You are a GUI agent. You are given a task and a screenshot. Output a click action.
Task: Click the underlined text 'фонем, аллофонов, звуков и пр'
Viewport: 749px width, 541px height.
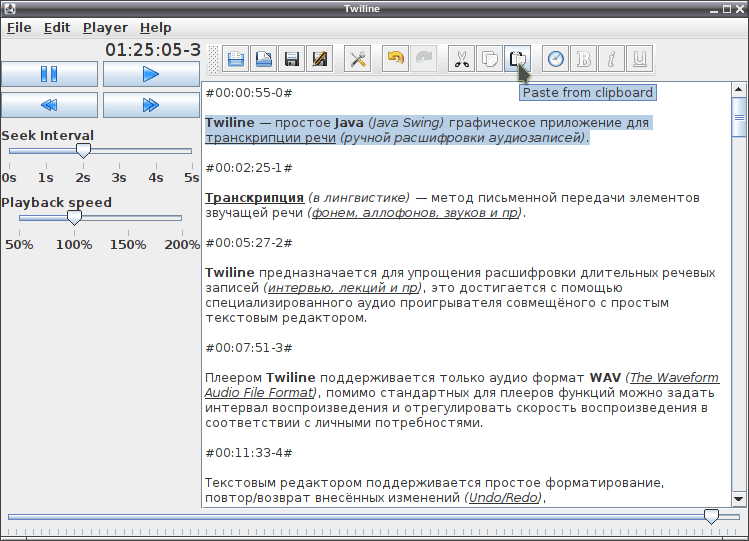tap(415, 212)
